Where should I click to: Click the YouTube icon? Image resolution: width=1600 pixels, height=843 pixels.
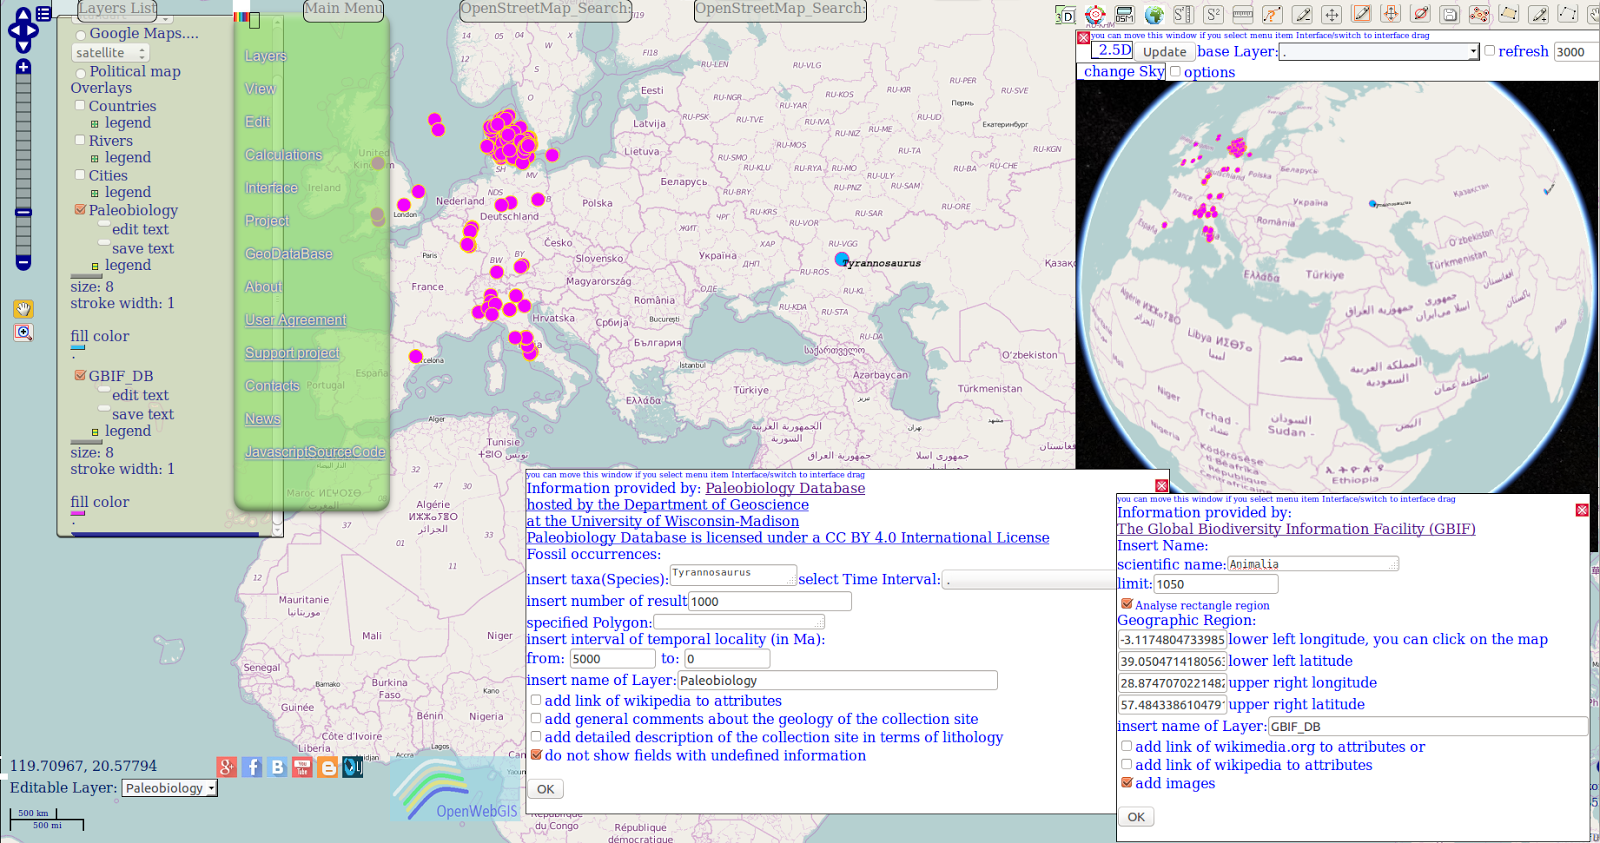point(302,767)
